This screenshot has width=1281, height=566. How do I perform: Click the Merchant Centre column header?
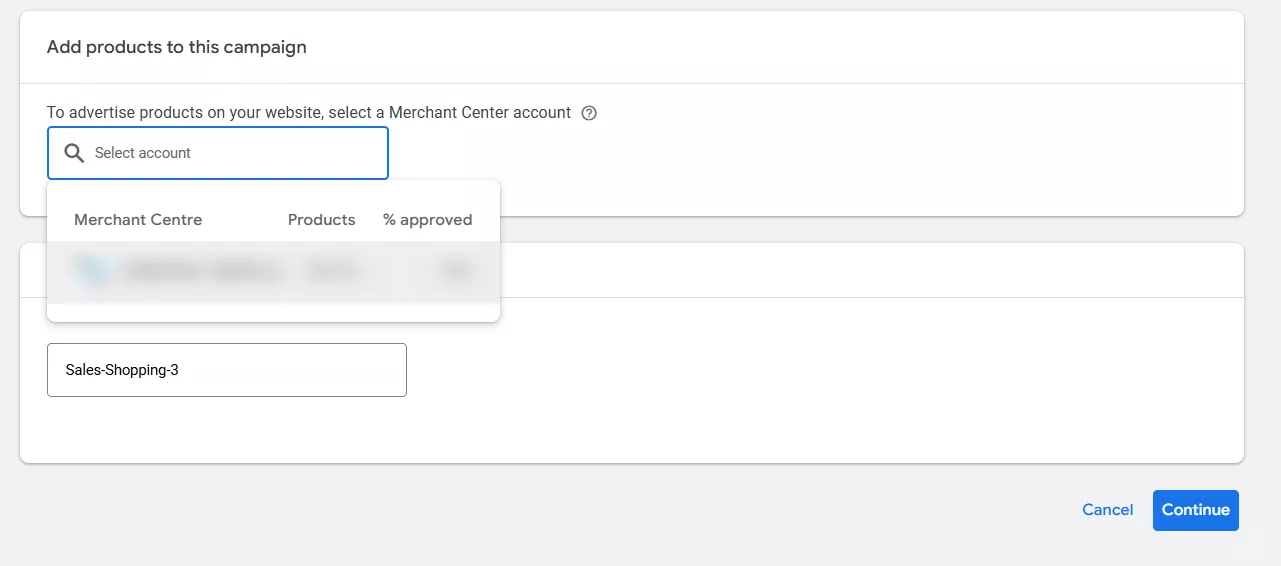point(138,220)
